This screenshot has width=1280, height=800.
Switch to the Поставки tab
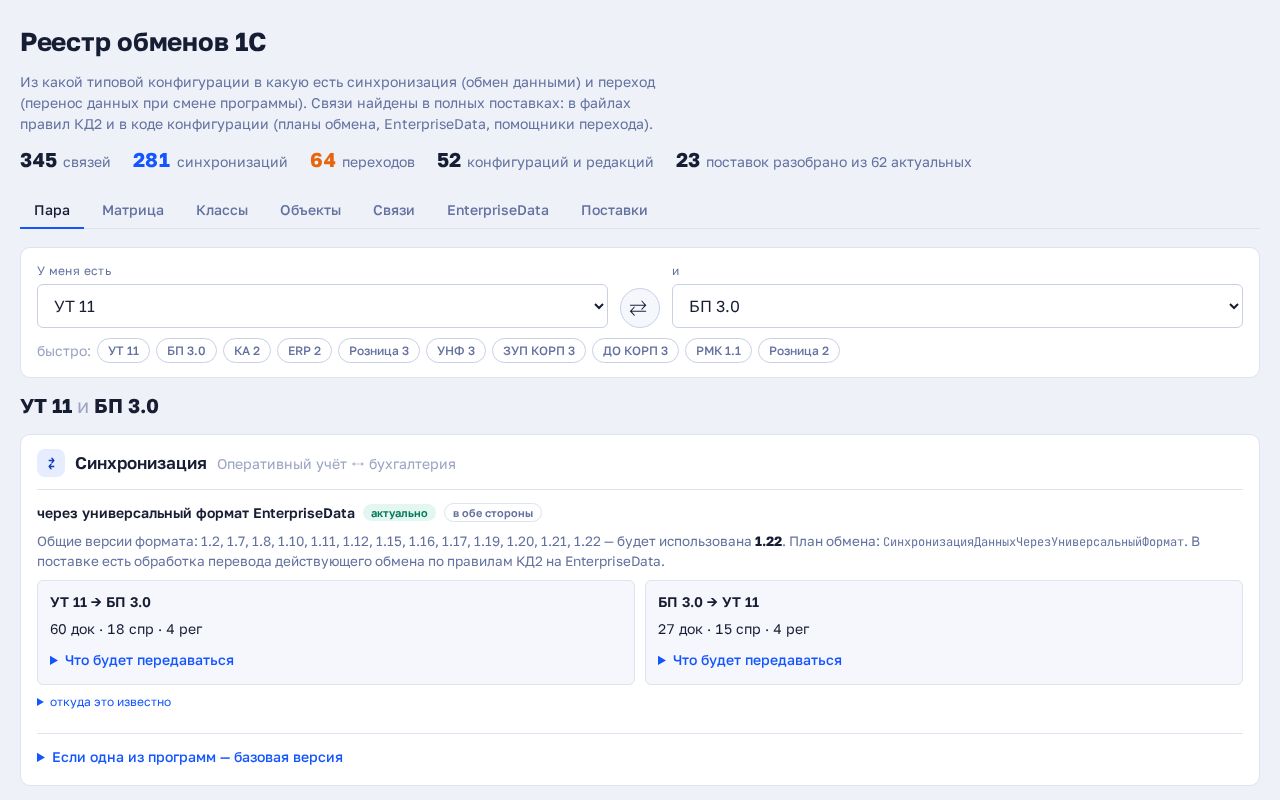click(614, 210)
